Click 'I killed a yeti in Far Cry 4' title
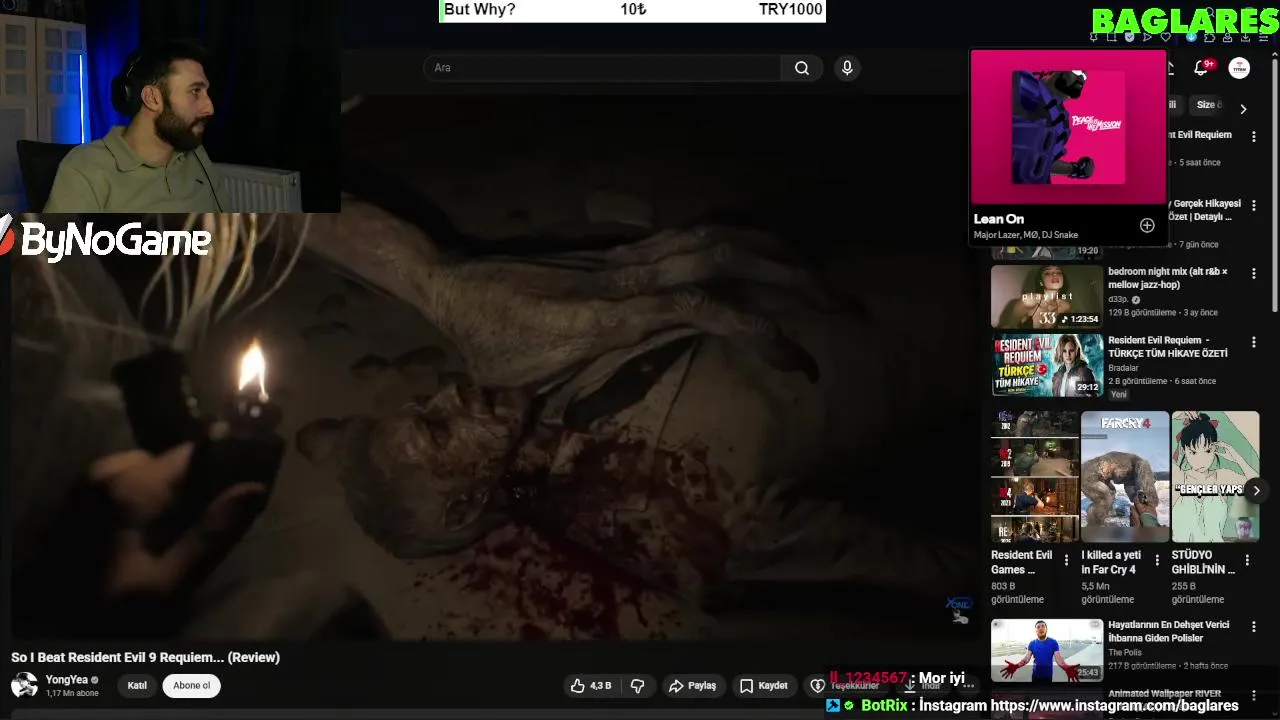This screenshot has height=720, width=1280. [x=1110, y=562]
